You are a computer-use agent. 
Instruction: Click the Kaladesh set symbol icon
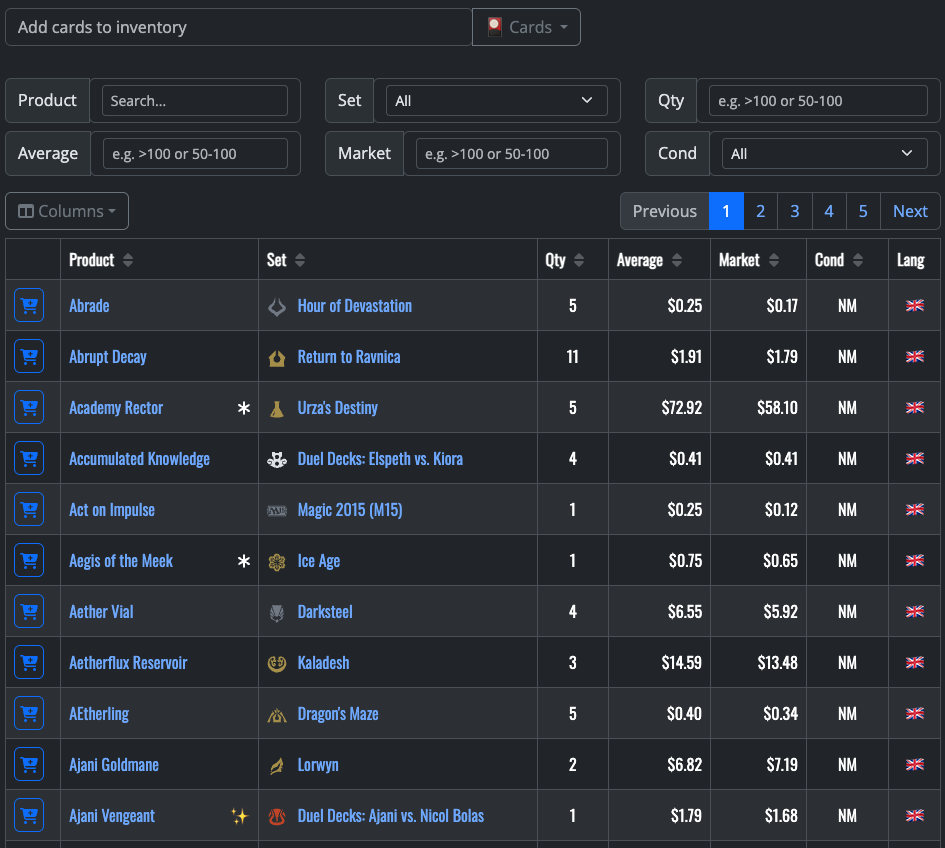pyautogui.click(x=277, y=662)
